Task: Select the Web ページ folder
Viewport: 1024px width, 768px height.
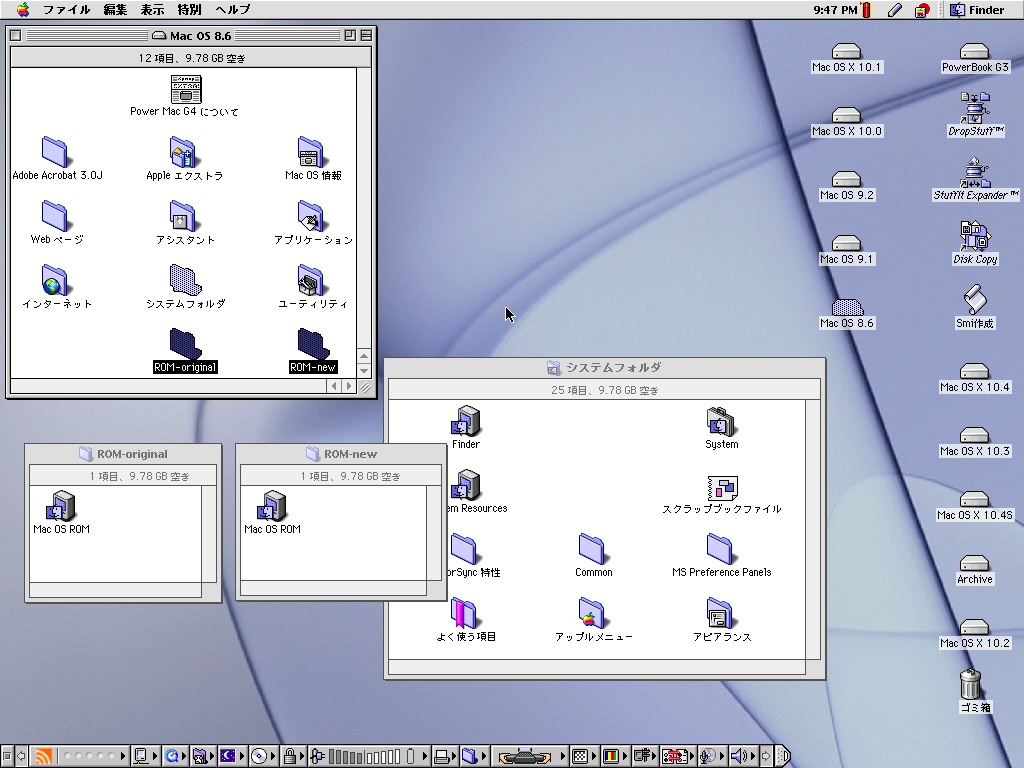Action: (x=56, y=216)
